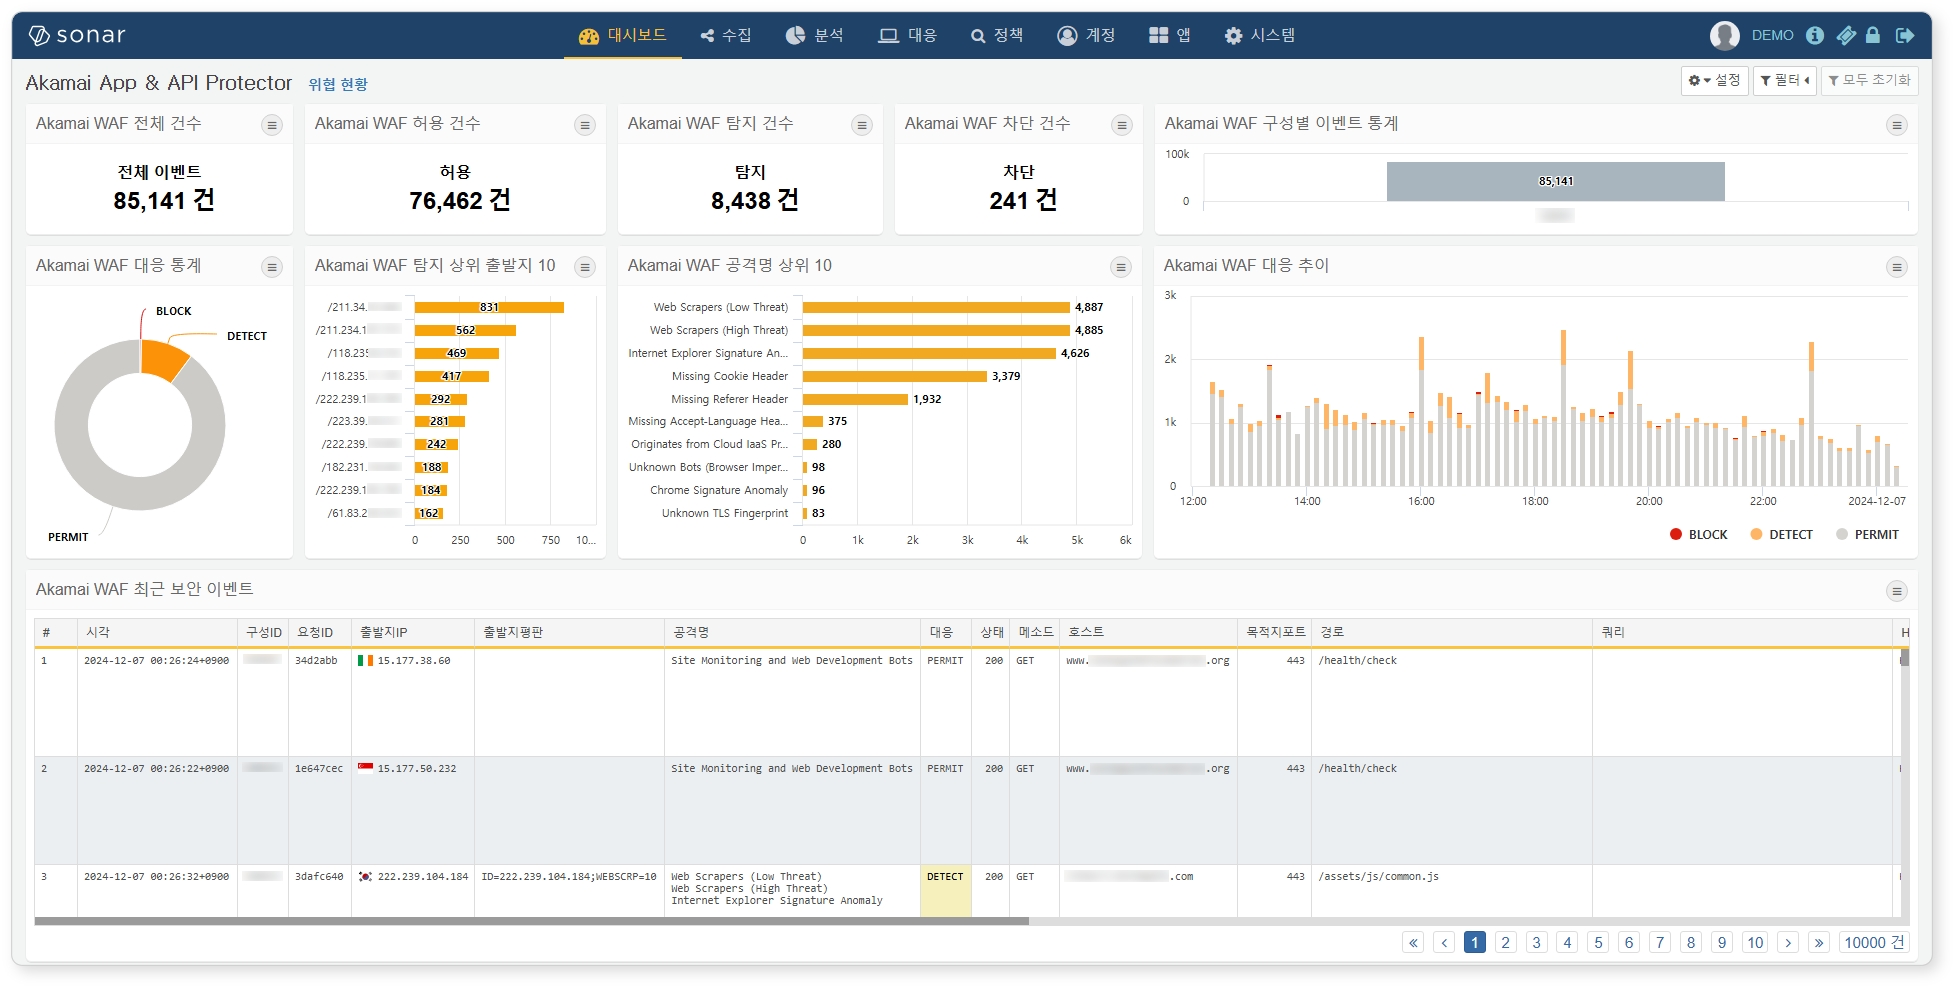Open the 앱 menu

(1170, 35)
